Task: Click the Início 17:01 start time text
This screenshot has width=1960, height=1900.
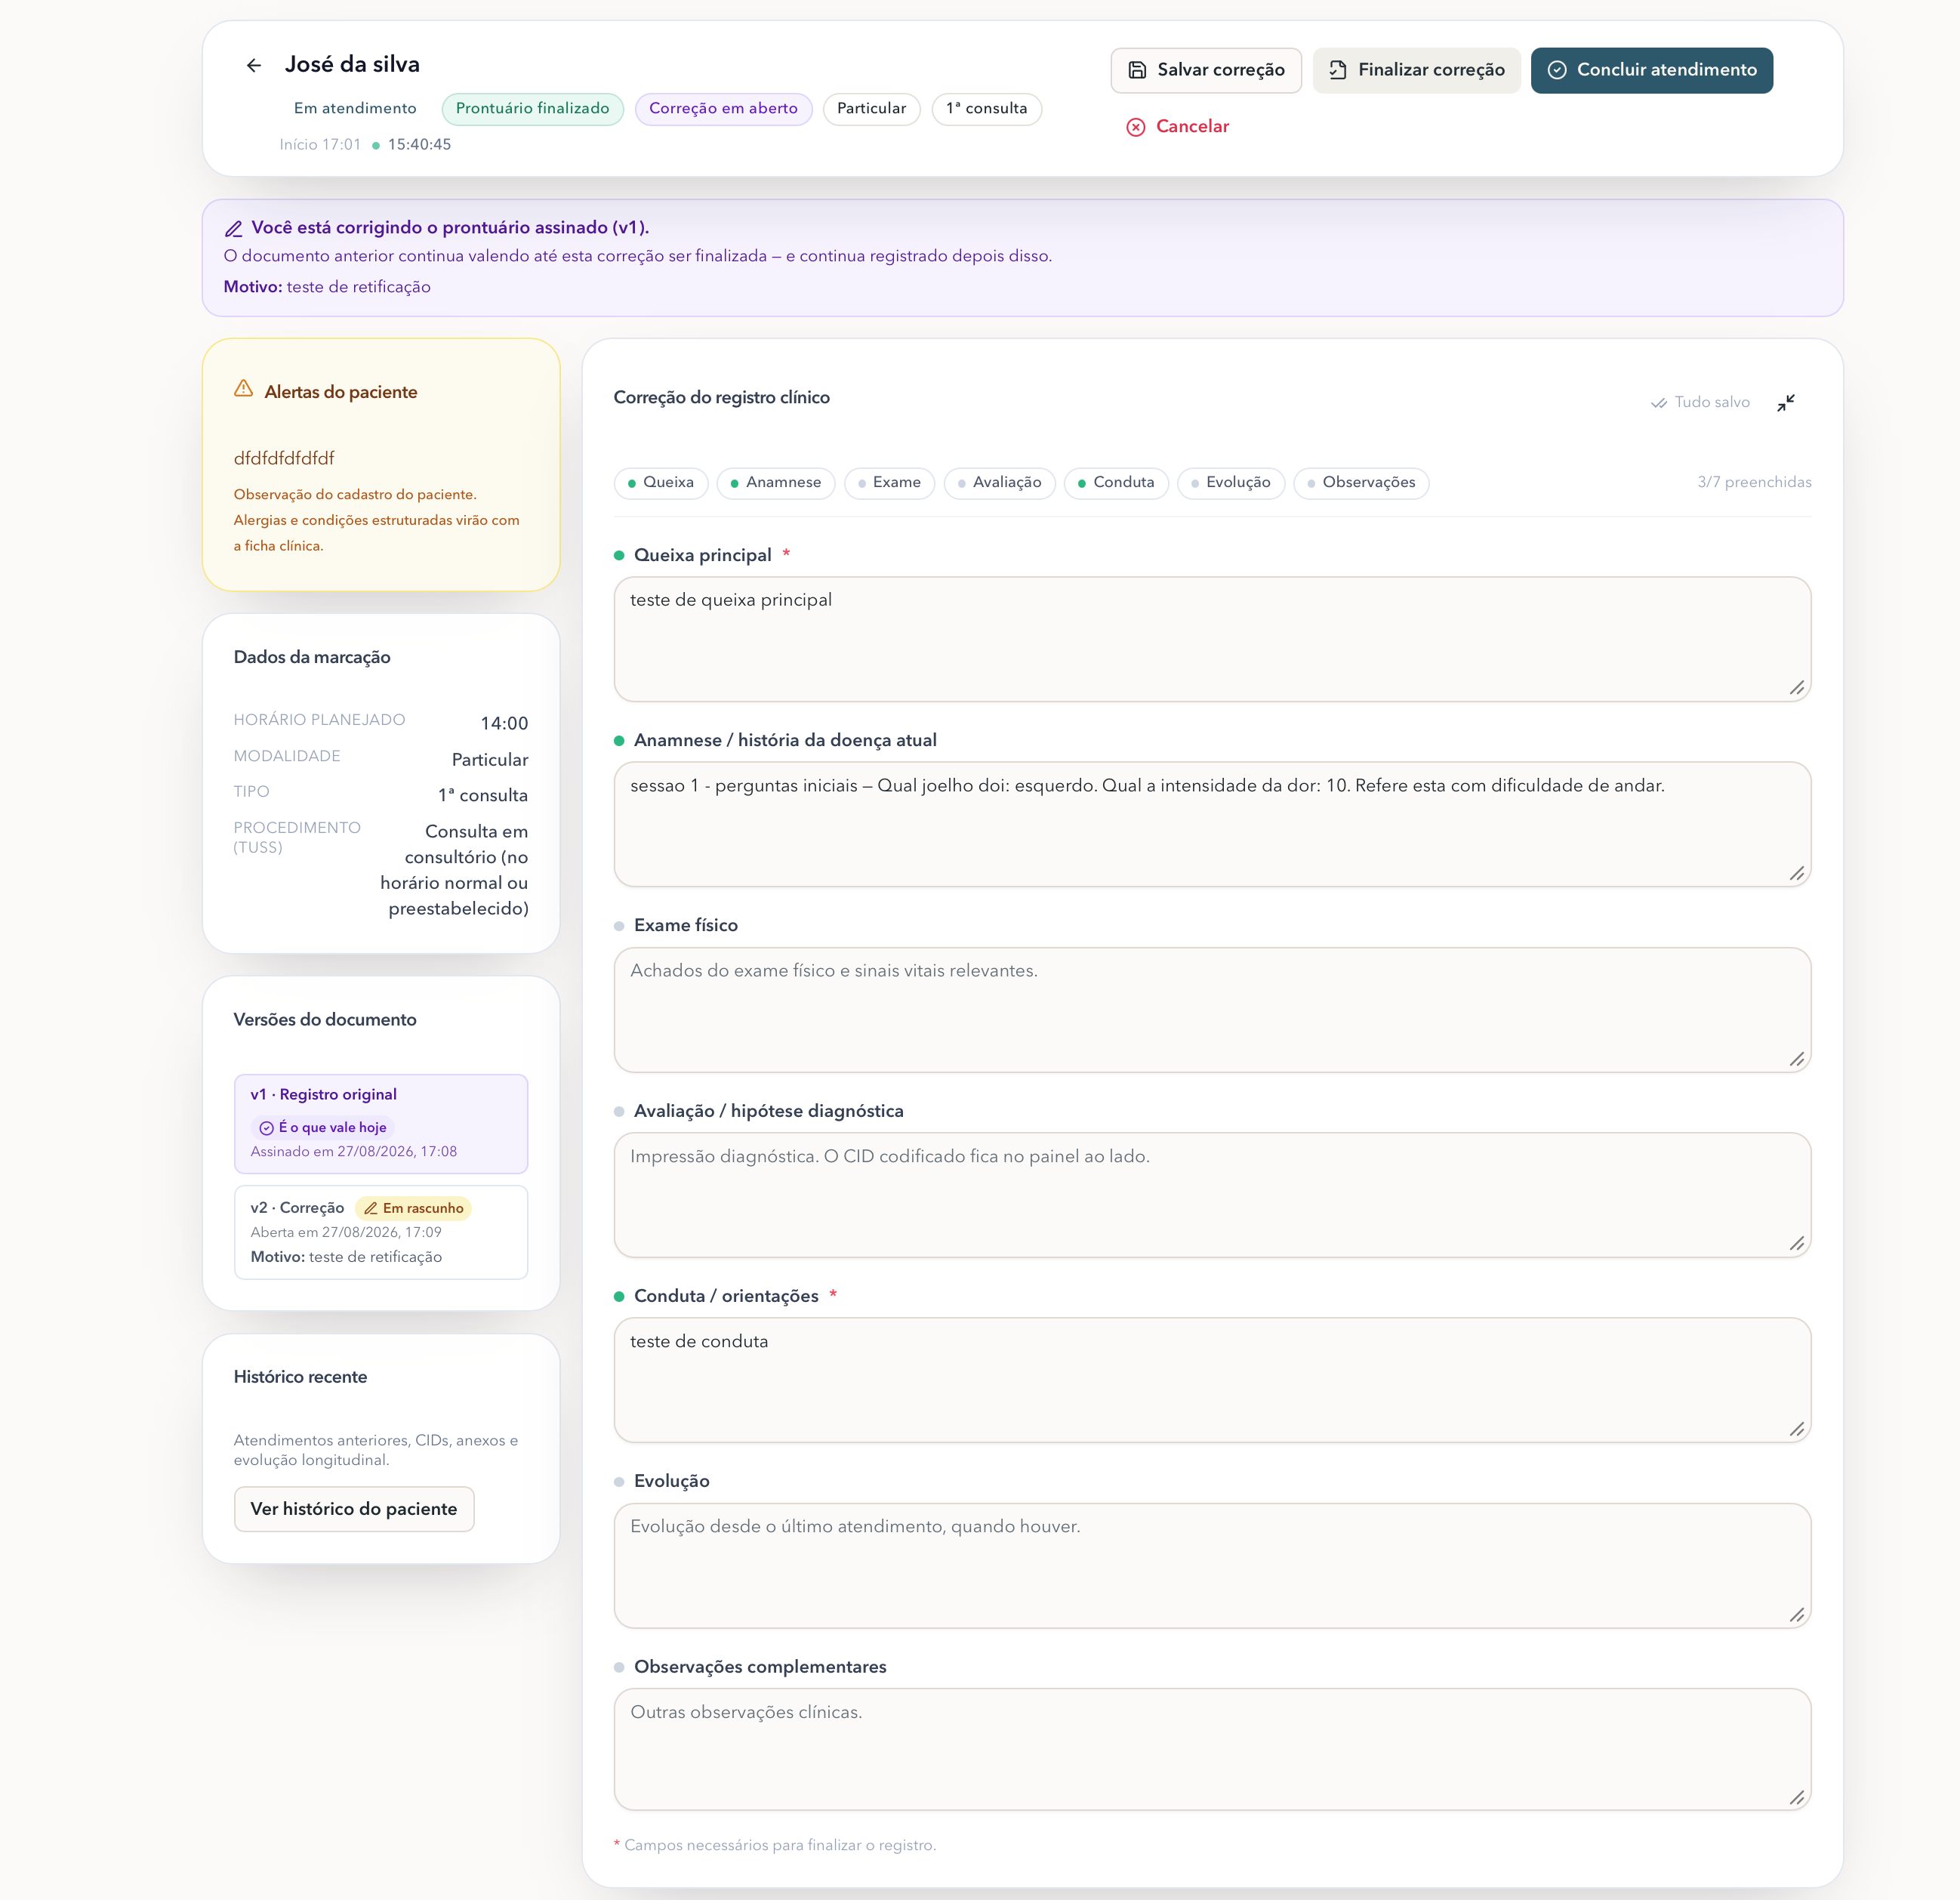Action: click(x=320, y=145)
